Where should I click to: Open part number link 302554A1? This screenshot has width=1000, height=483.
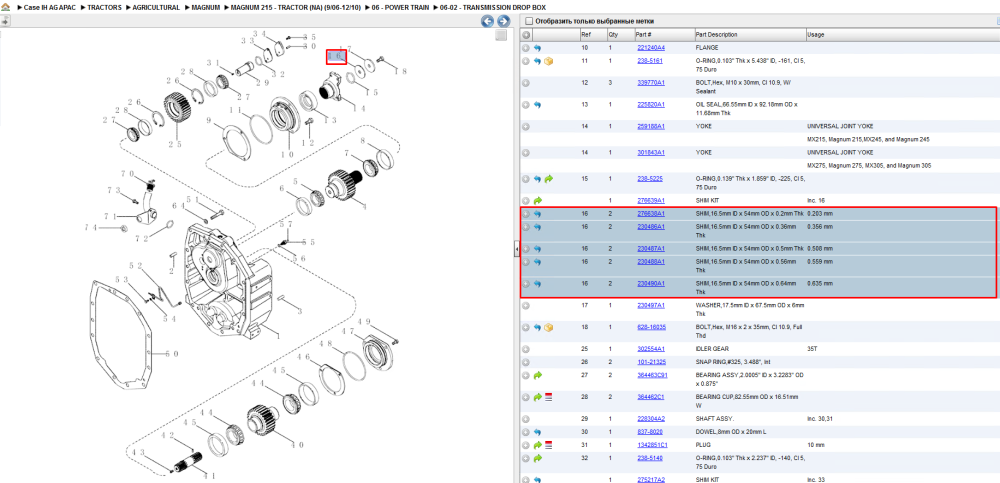coord(651,349)
